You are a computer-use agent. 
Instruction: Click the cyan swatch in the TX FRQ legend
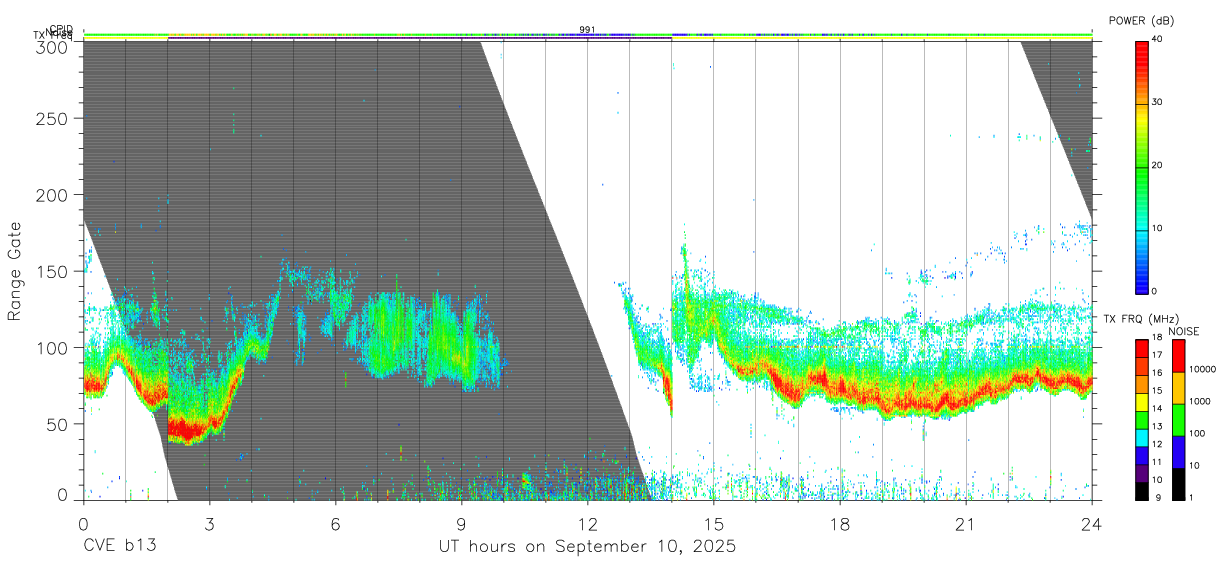point(1141,438)
